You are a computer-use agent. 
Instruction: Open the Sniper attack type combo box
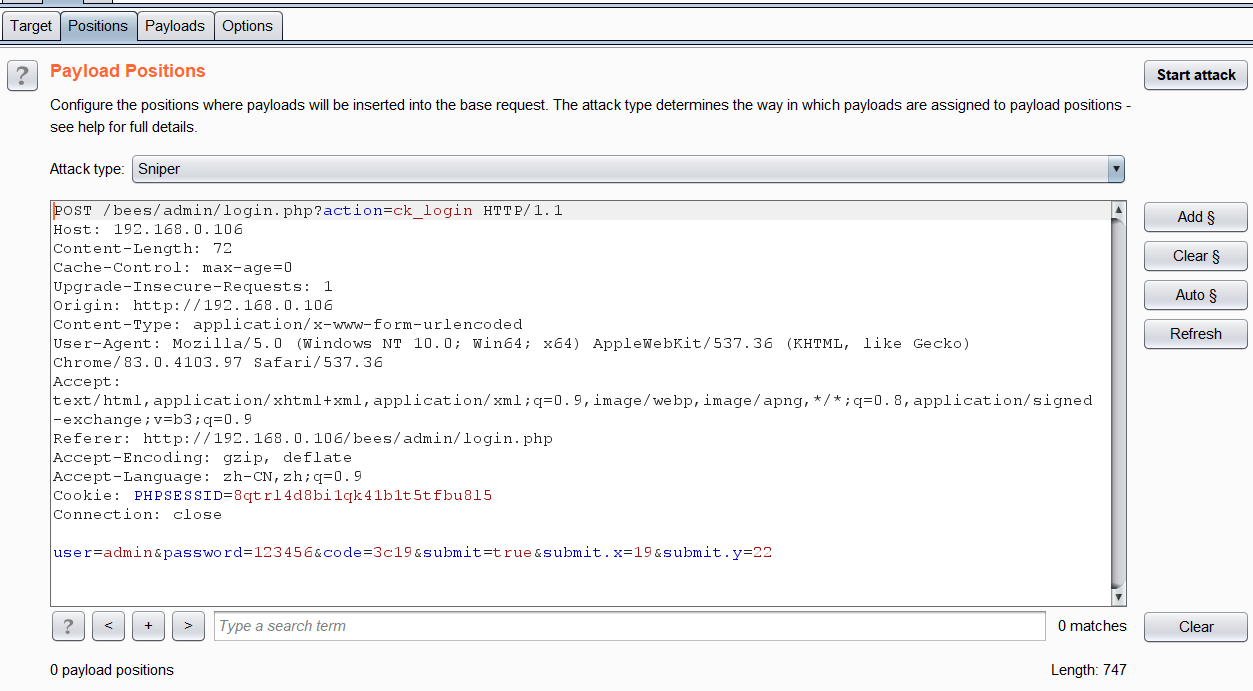[x=628, y=169]
